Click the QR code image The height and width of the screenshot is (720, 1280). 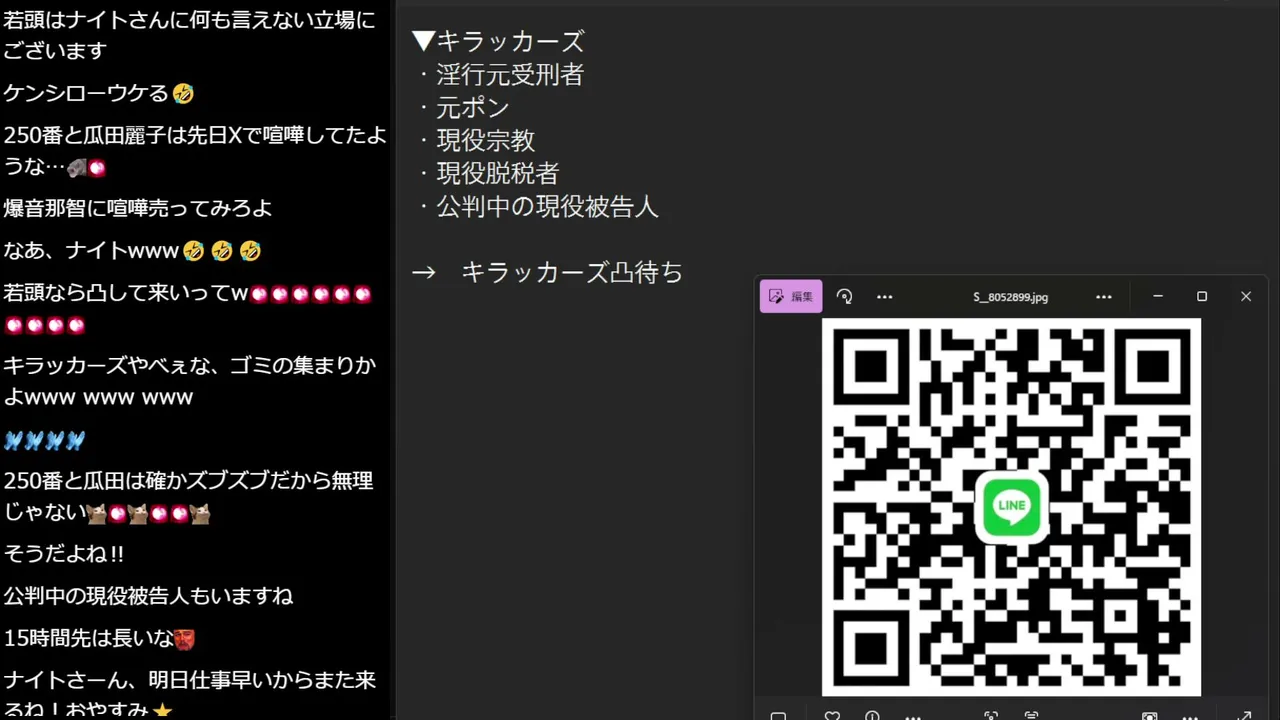click(x=1011, y=507)
